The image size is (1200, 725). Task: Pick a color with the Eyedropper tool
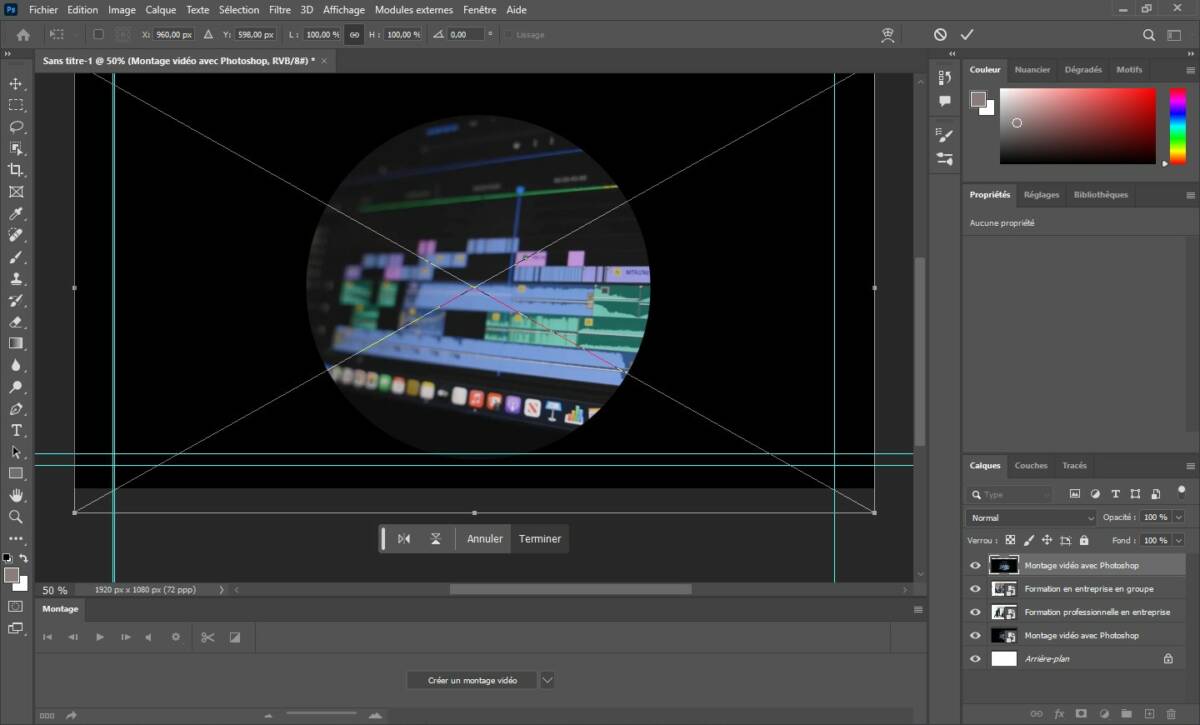point(16,213)
